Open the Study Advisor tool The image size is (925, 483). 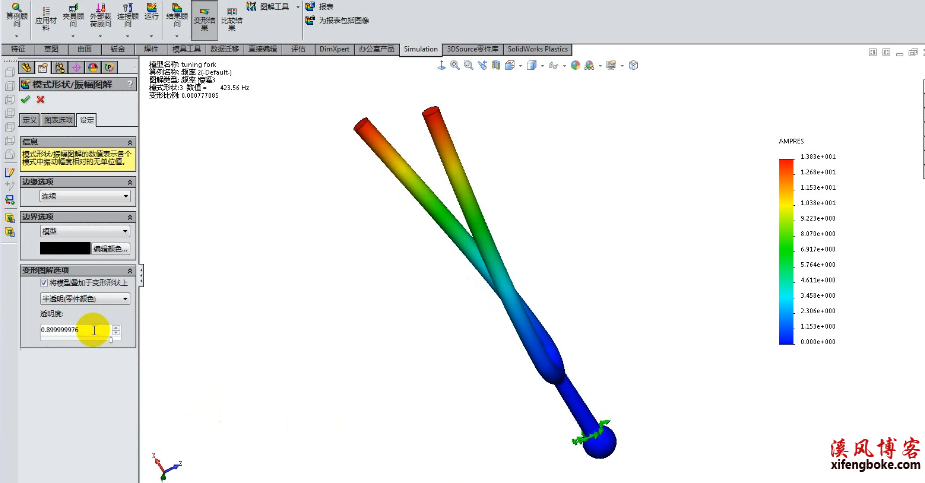[16, 16]
